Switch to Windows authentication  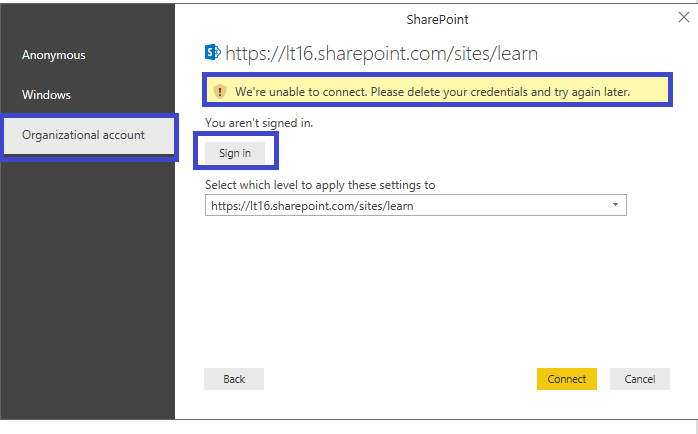pos(47,95)
